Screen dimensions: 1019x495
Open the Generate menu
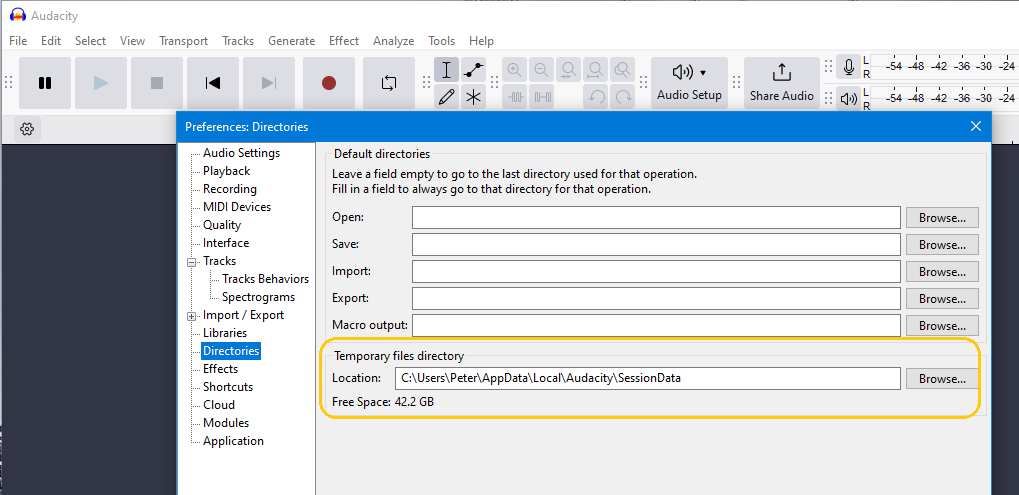point(292,40)
